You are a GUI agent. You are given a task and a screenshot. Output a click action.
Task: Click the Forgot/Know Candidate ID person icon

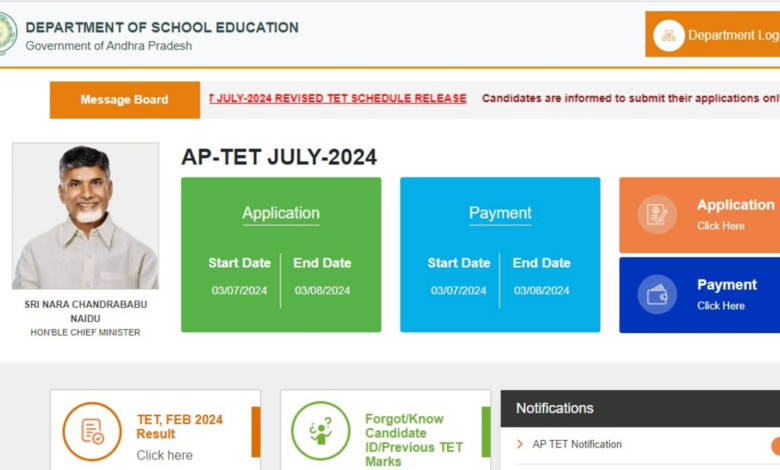tap(321, 431)
